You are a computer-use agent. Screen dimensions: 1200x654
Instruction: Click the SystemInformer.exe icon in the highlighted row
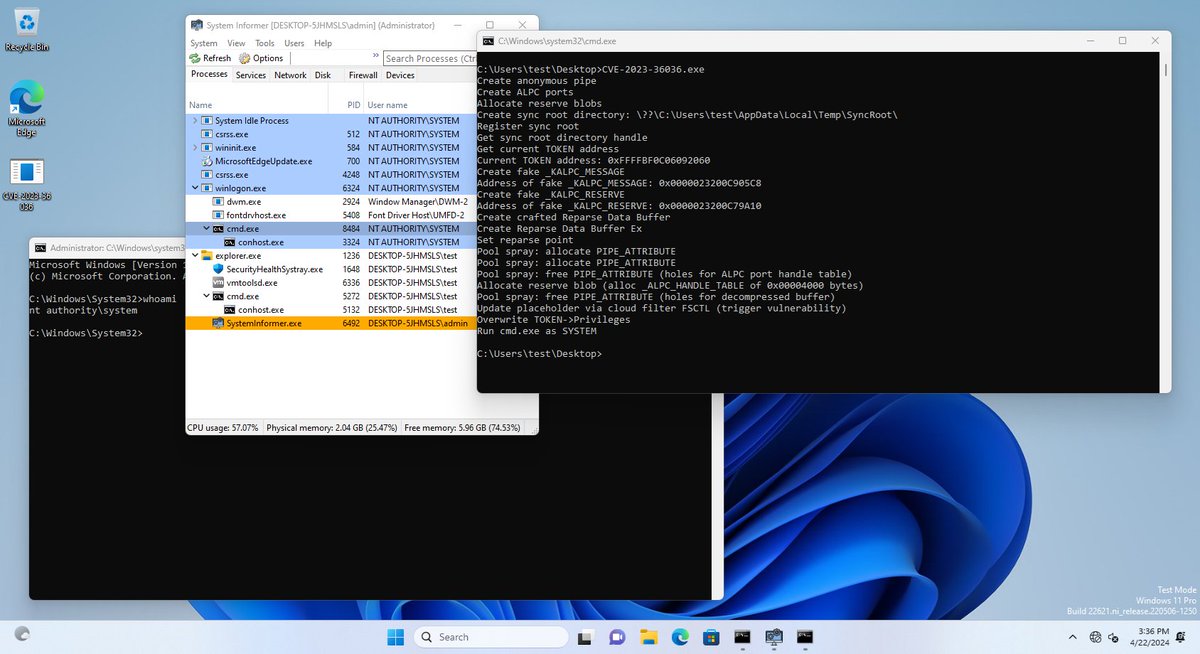[x=216, y=322]
